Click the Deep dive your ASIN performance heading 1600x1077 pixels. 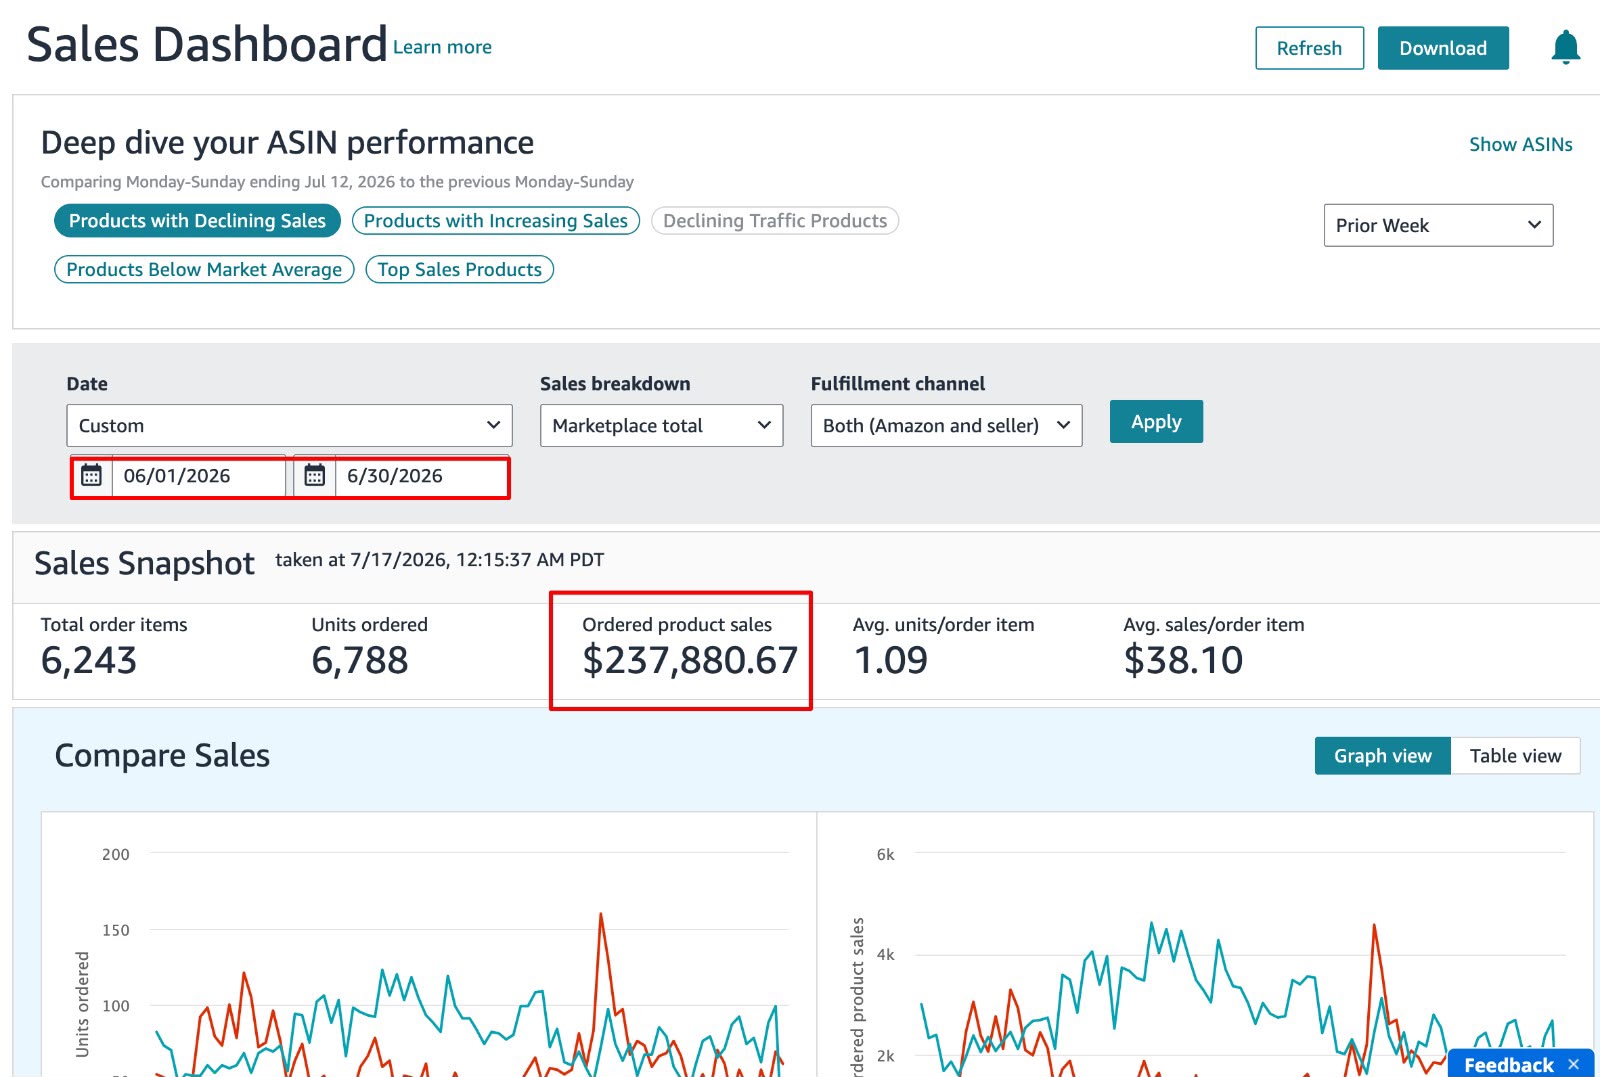pos(287,143)
